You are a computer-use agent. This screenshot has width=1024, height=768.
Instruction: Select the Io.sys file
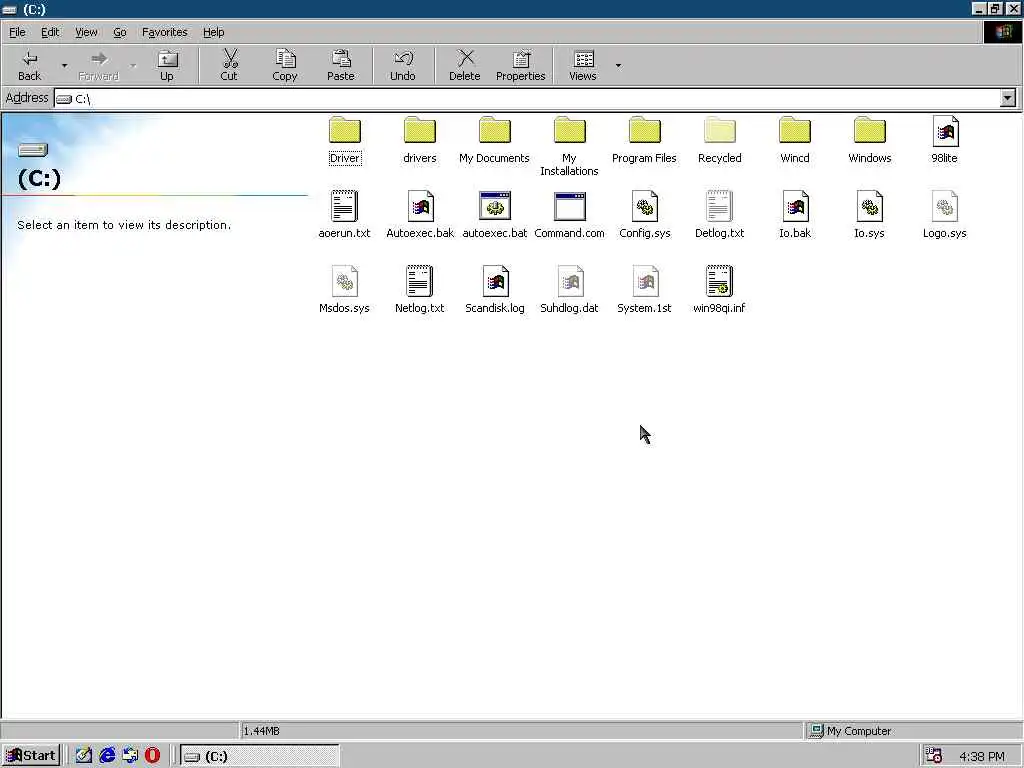pos(870,215)
